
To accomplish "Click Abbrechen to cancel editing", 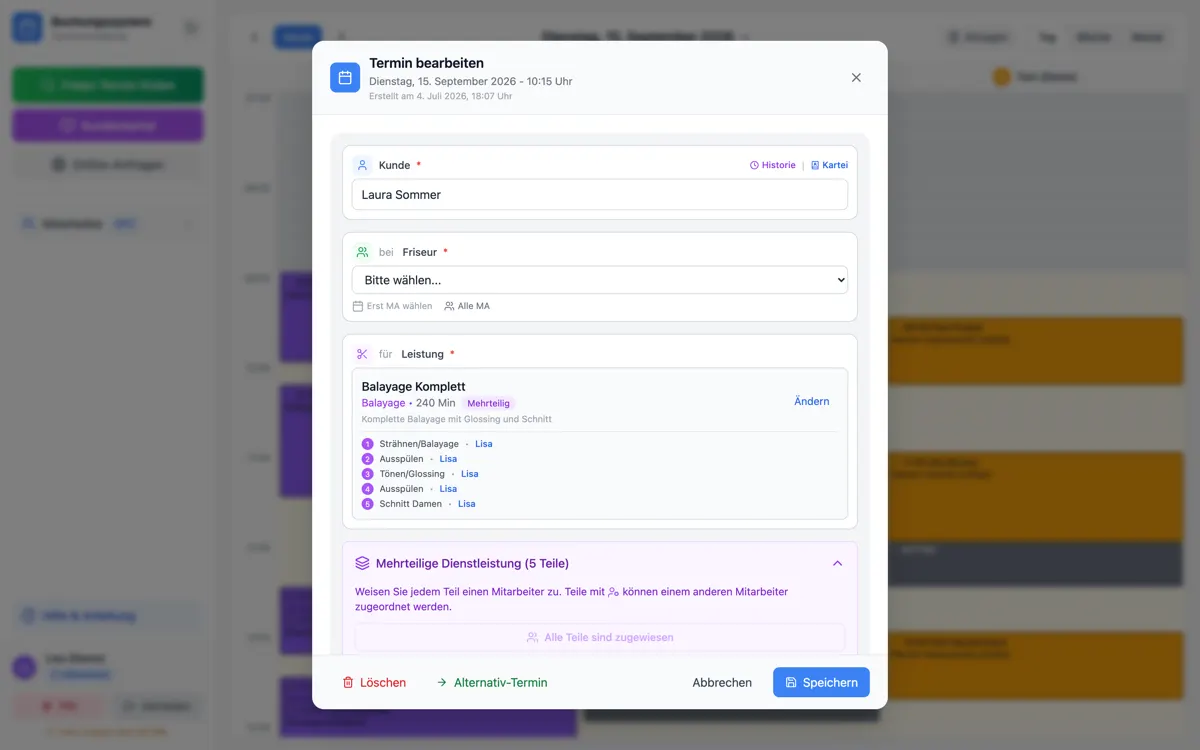I will pyautogui.click(x=722, y=683).
